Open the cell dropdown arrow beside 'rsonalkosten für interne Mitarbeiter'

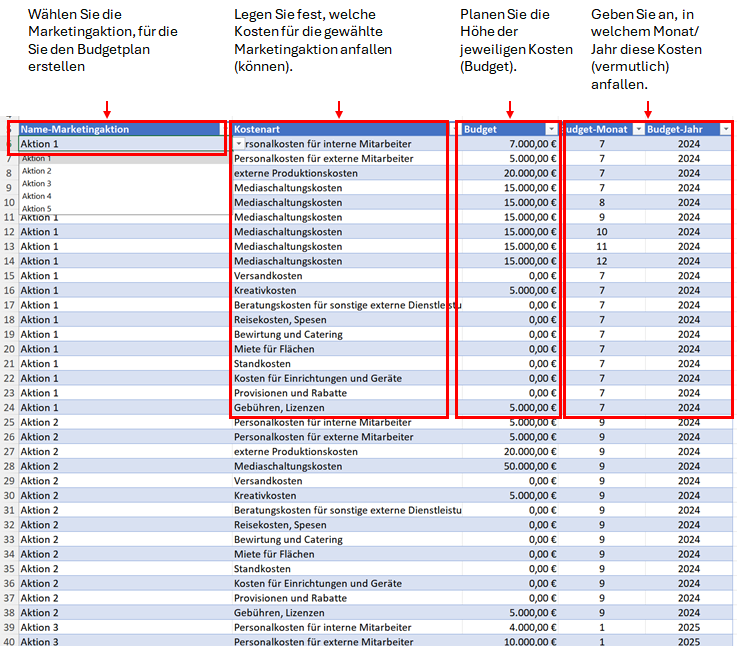click(x=239, y=144)
